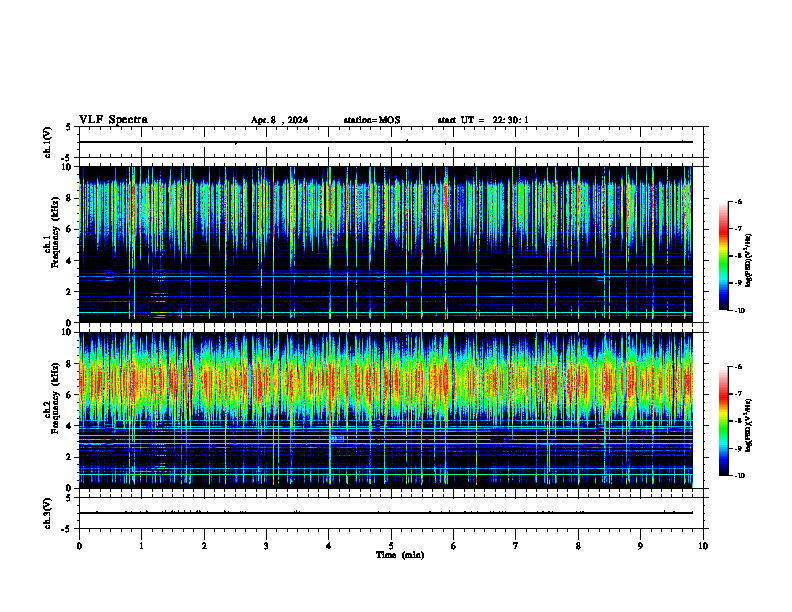This screenshot has width=792, height=612.
Task: Click the ch.1 voltage waveform trace
Action: coord(385,142)
